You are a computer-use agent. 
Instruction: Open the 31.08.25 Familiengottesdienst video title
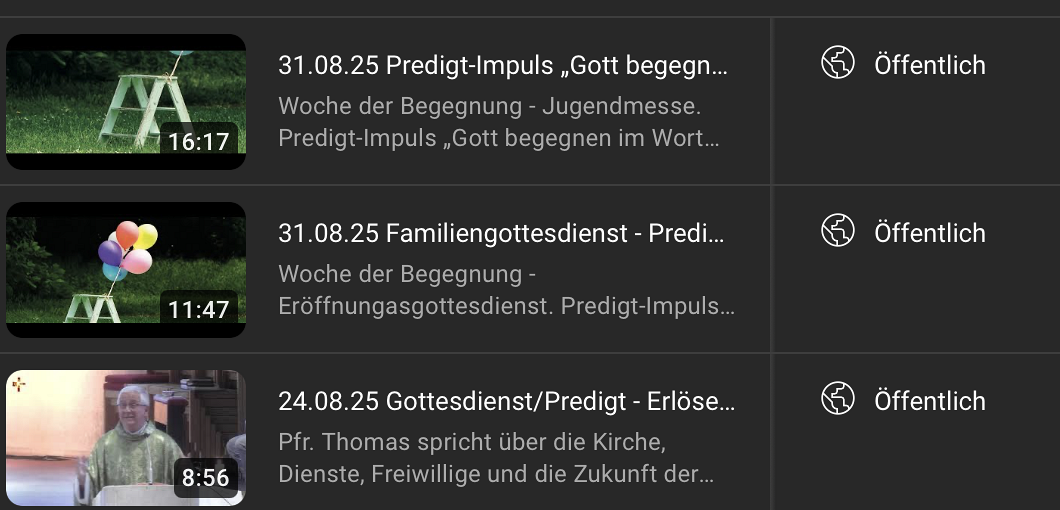pos(503,234)
